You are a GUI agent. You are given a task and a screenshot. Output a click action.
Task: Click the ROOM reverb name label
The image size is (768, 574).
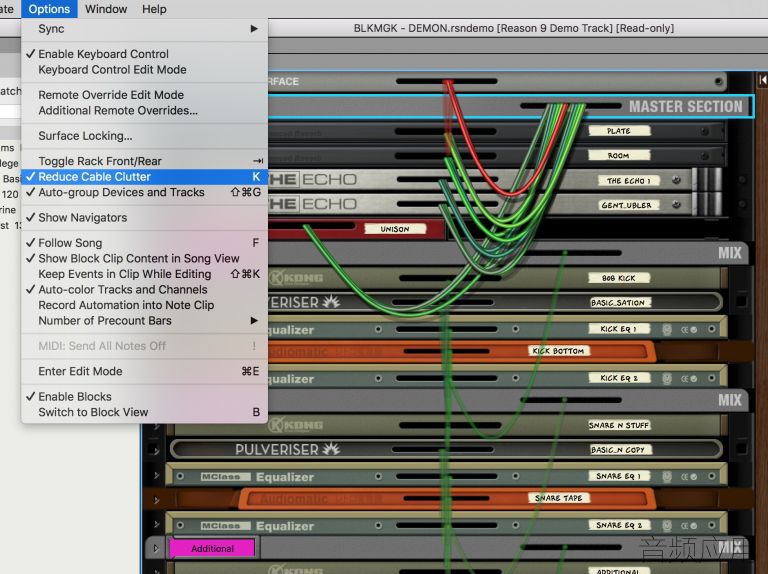coord(619,155)
